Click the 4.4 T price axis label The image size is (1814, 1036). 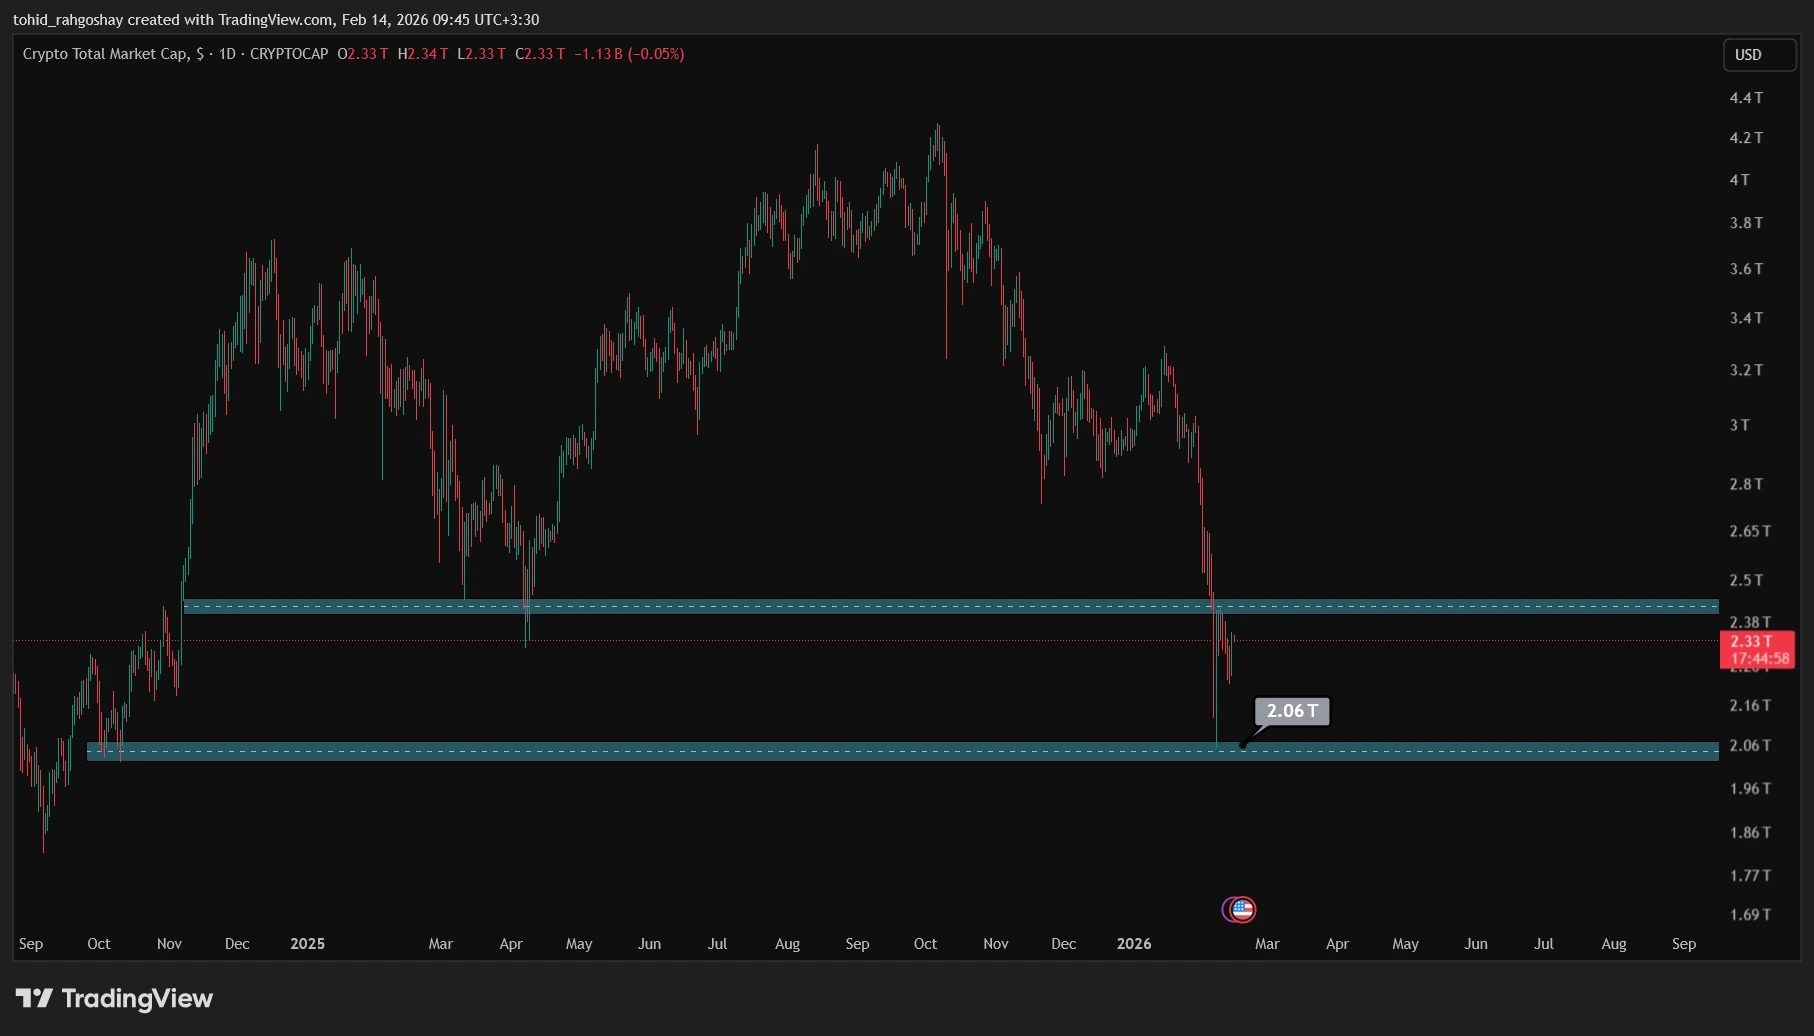point(1746,98)
